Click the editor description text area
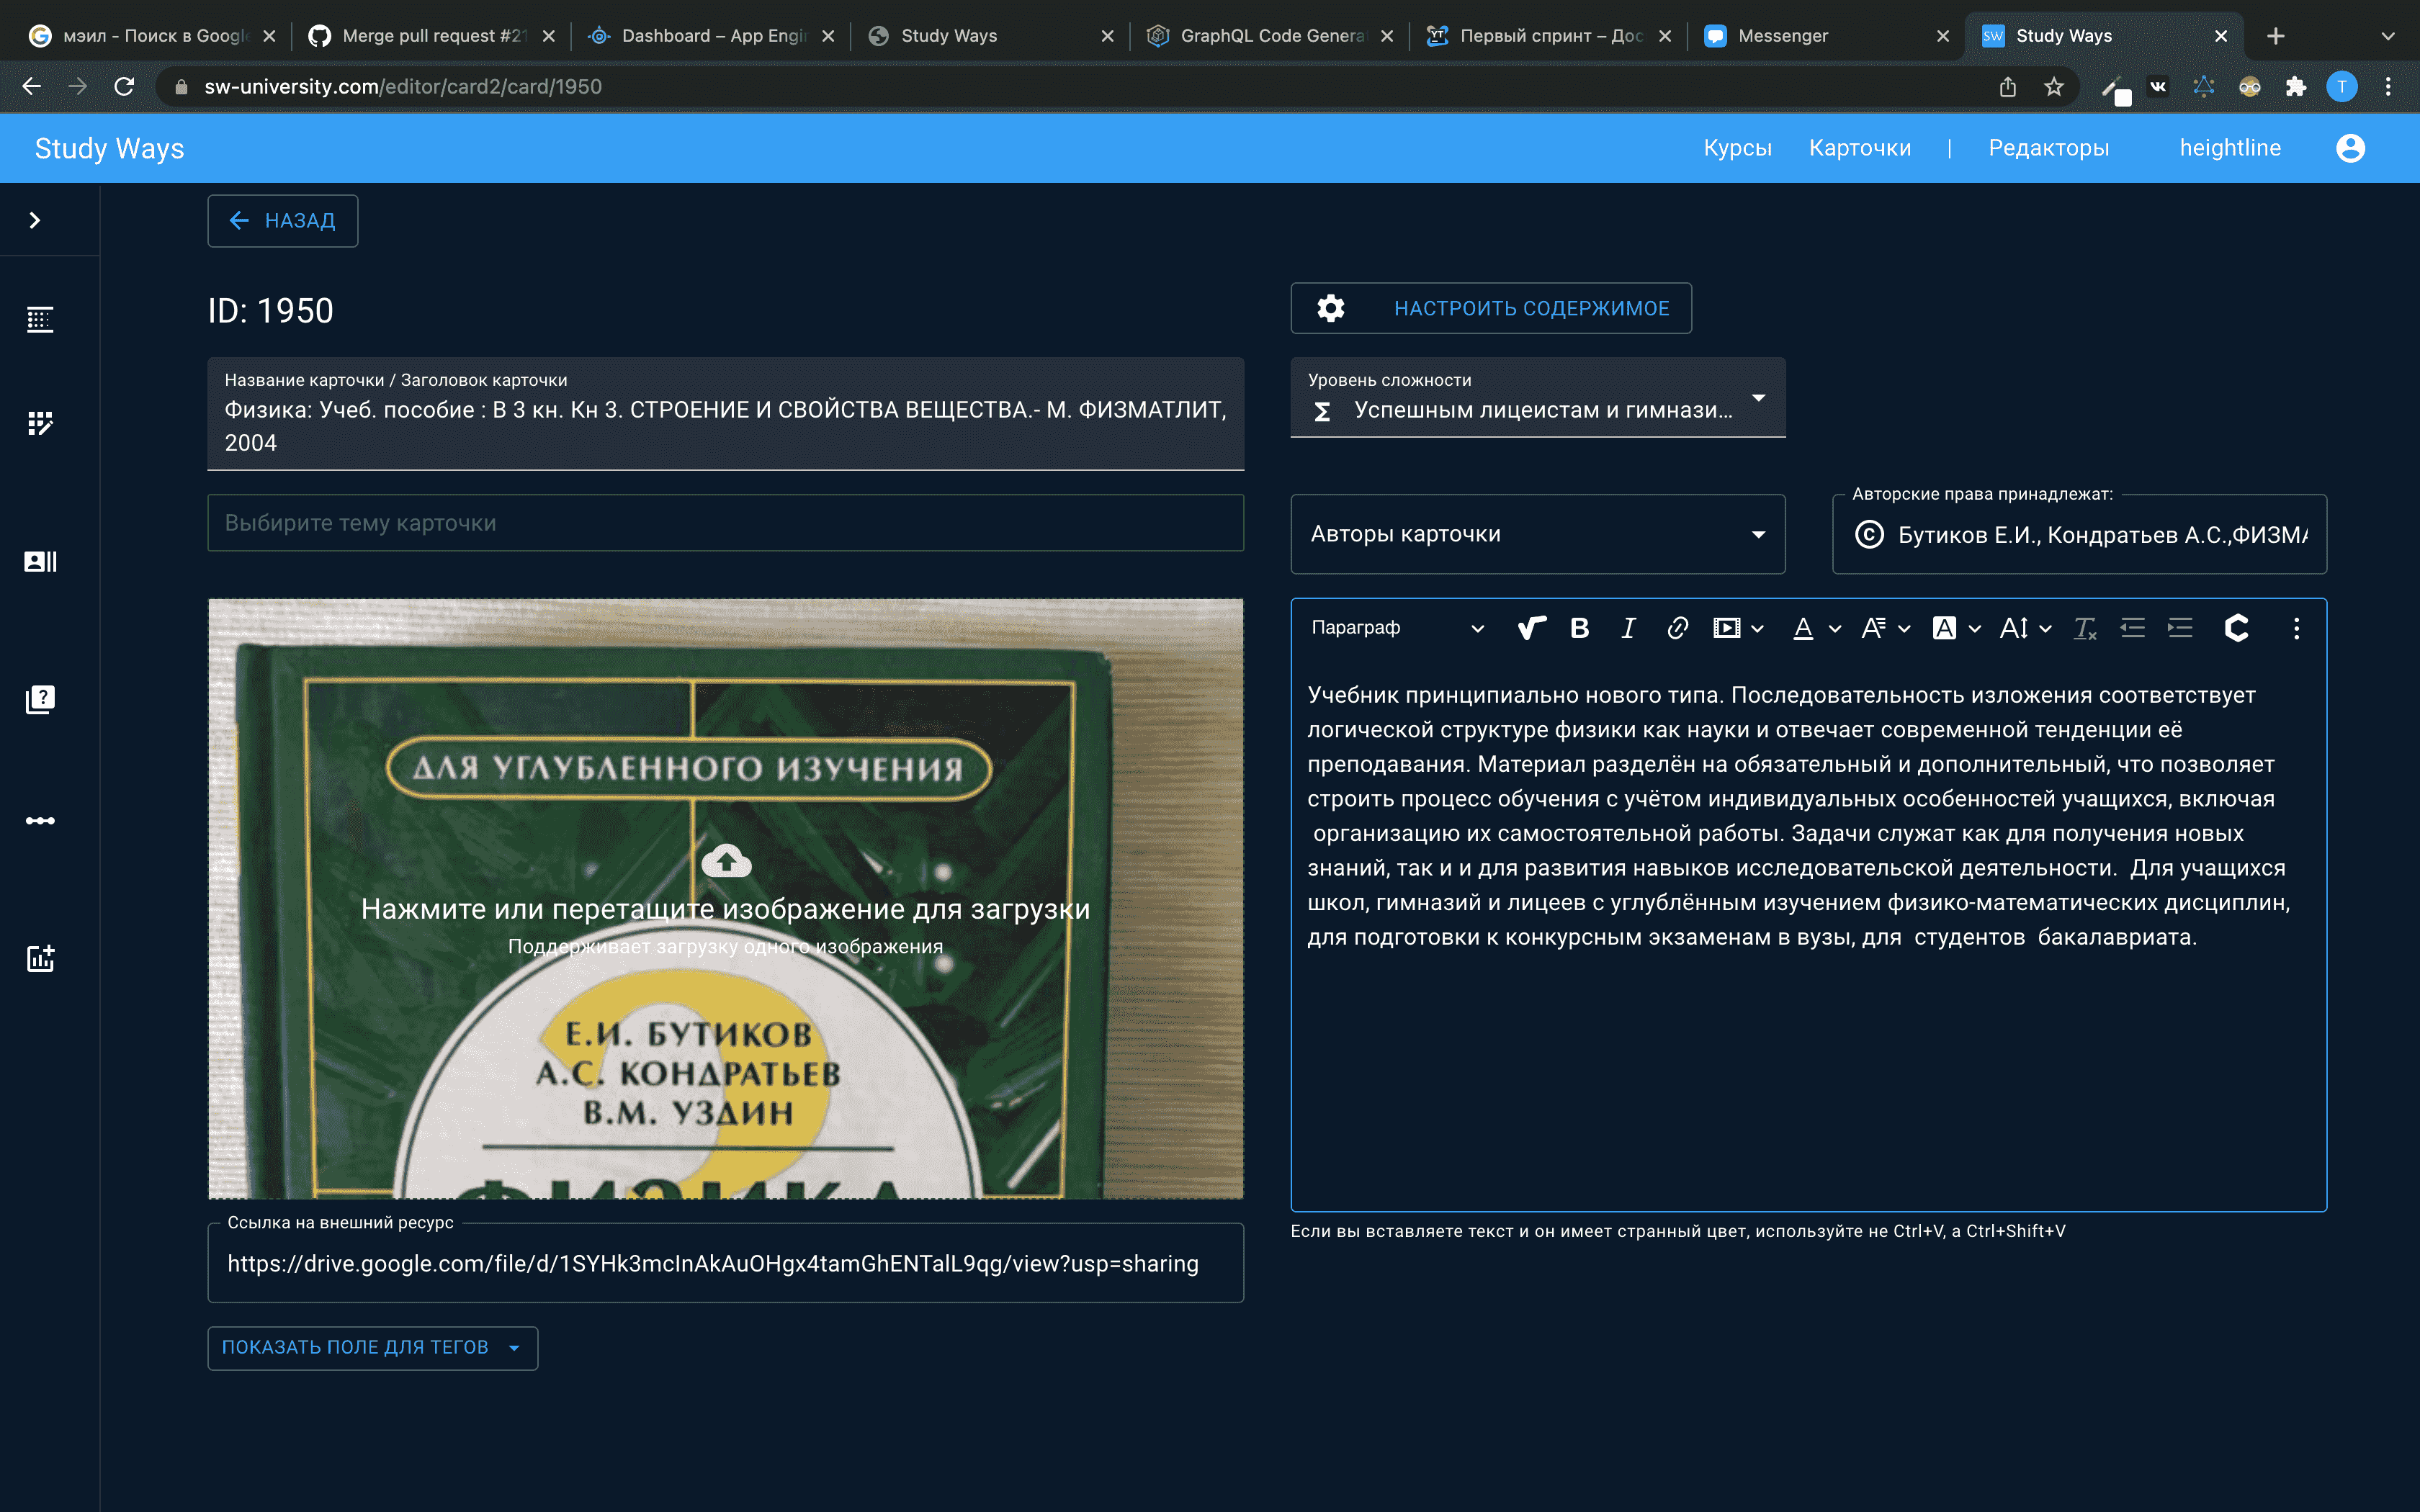Viewport: 2420px width, 1512px height. 1808,935
